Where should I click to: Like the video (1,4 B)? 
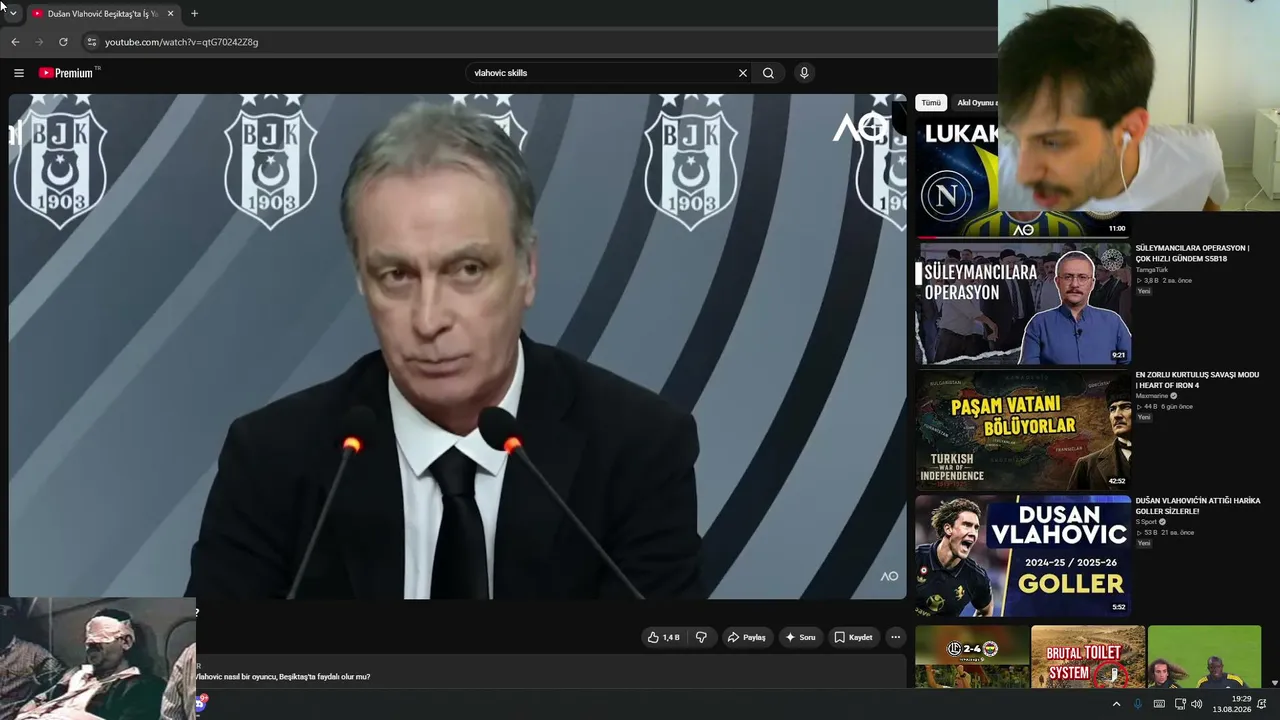tap(663, 637)
